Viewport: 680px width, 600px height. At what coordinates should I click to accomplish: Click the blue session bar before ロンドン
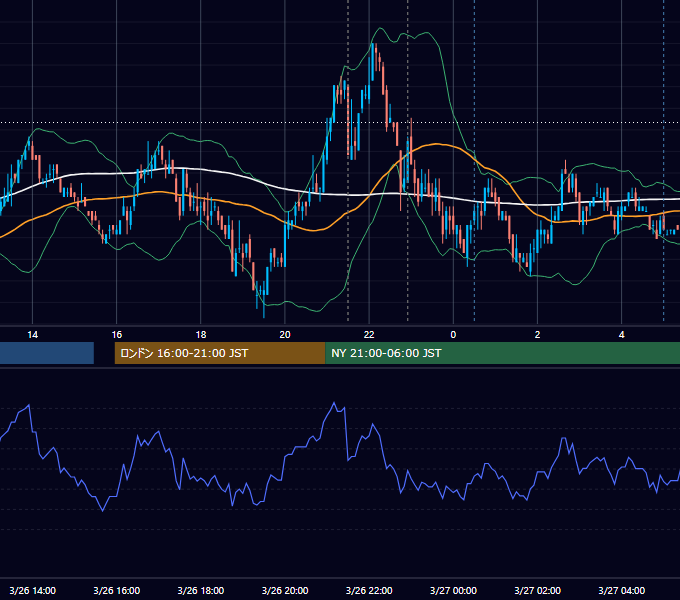[47, 353]
